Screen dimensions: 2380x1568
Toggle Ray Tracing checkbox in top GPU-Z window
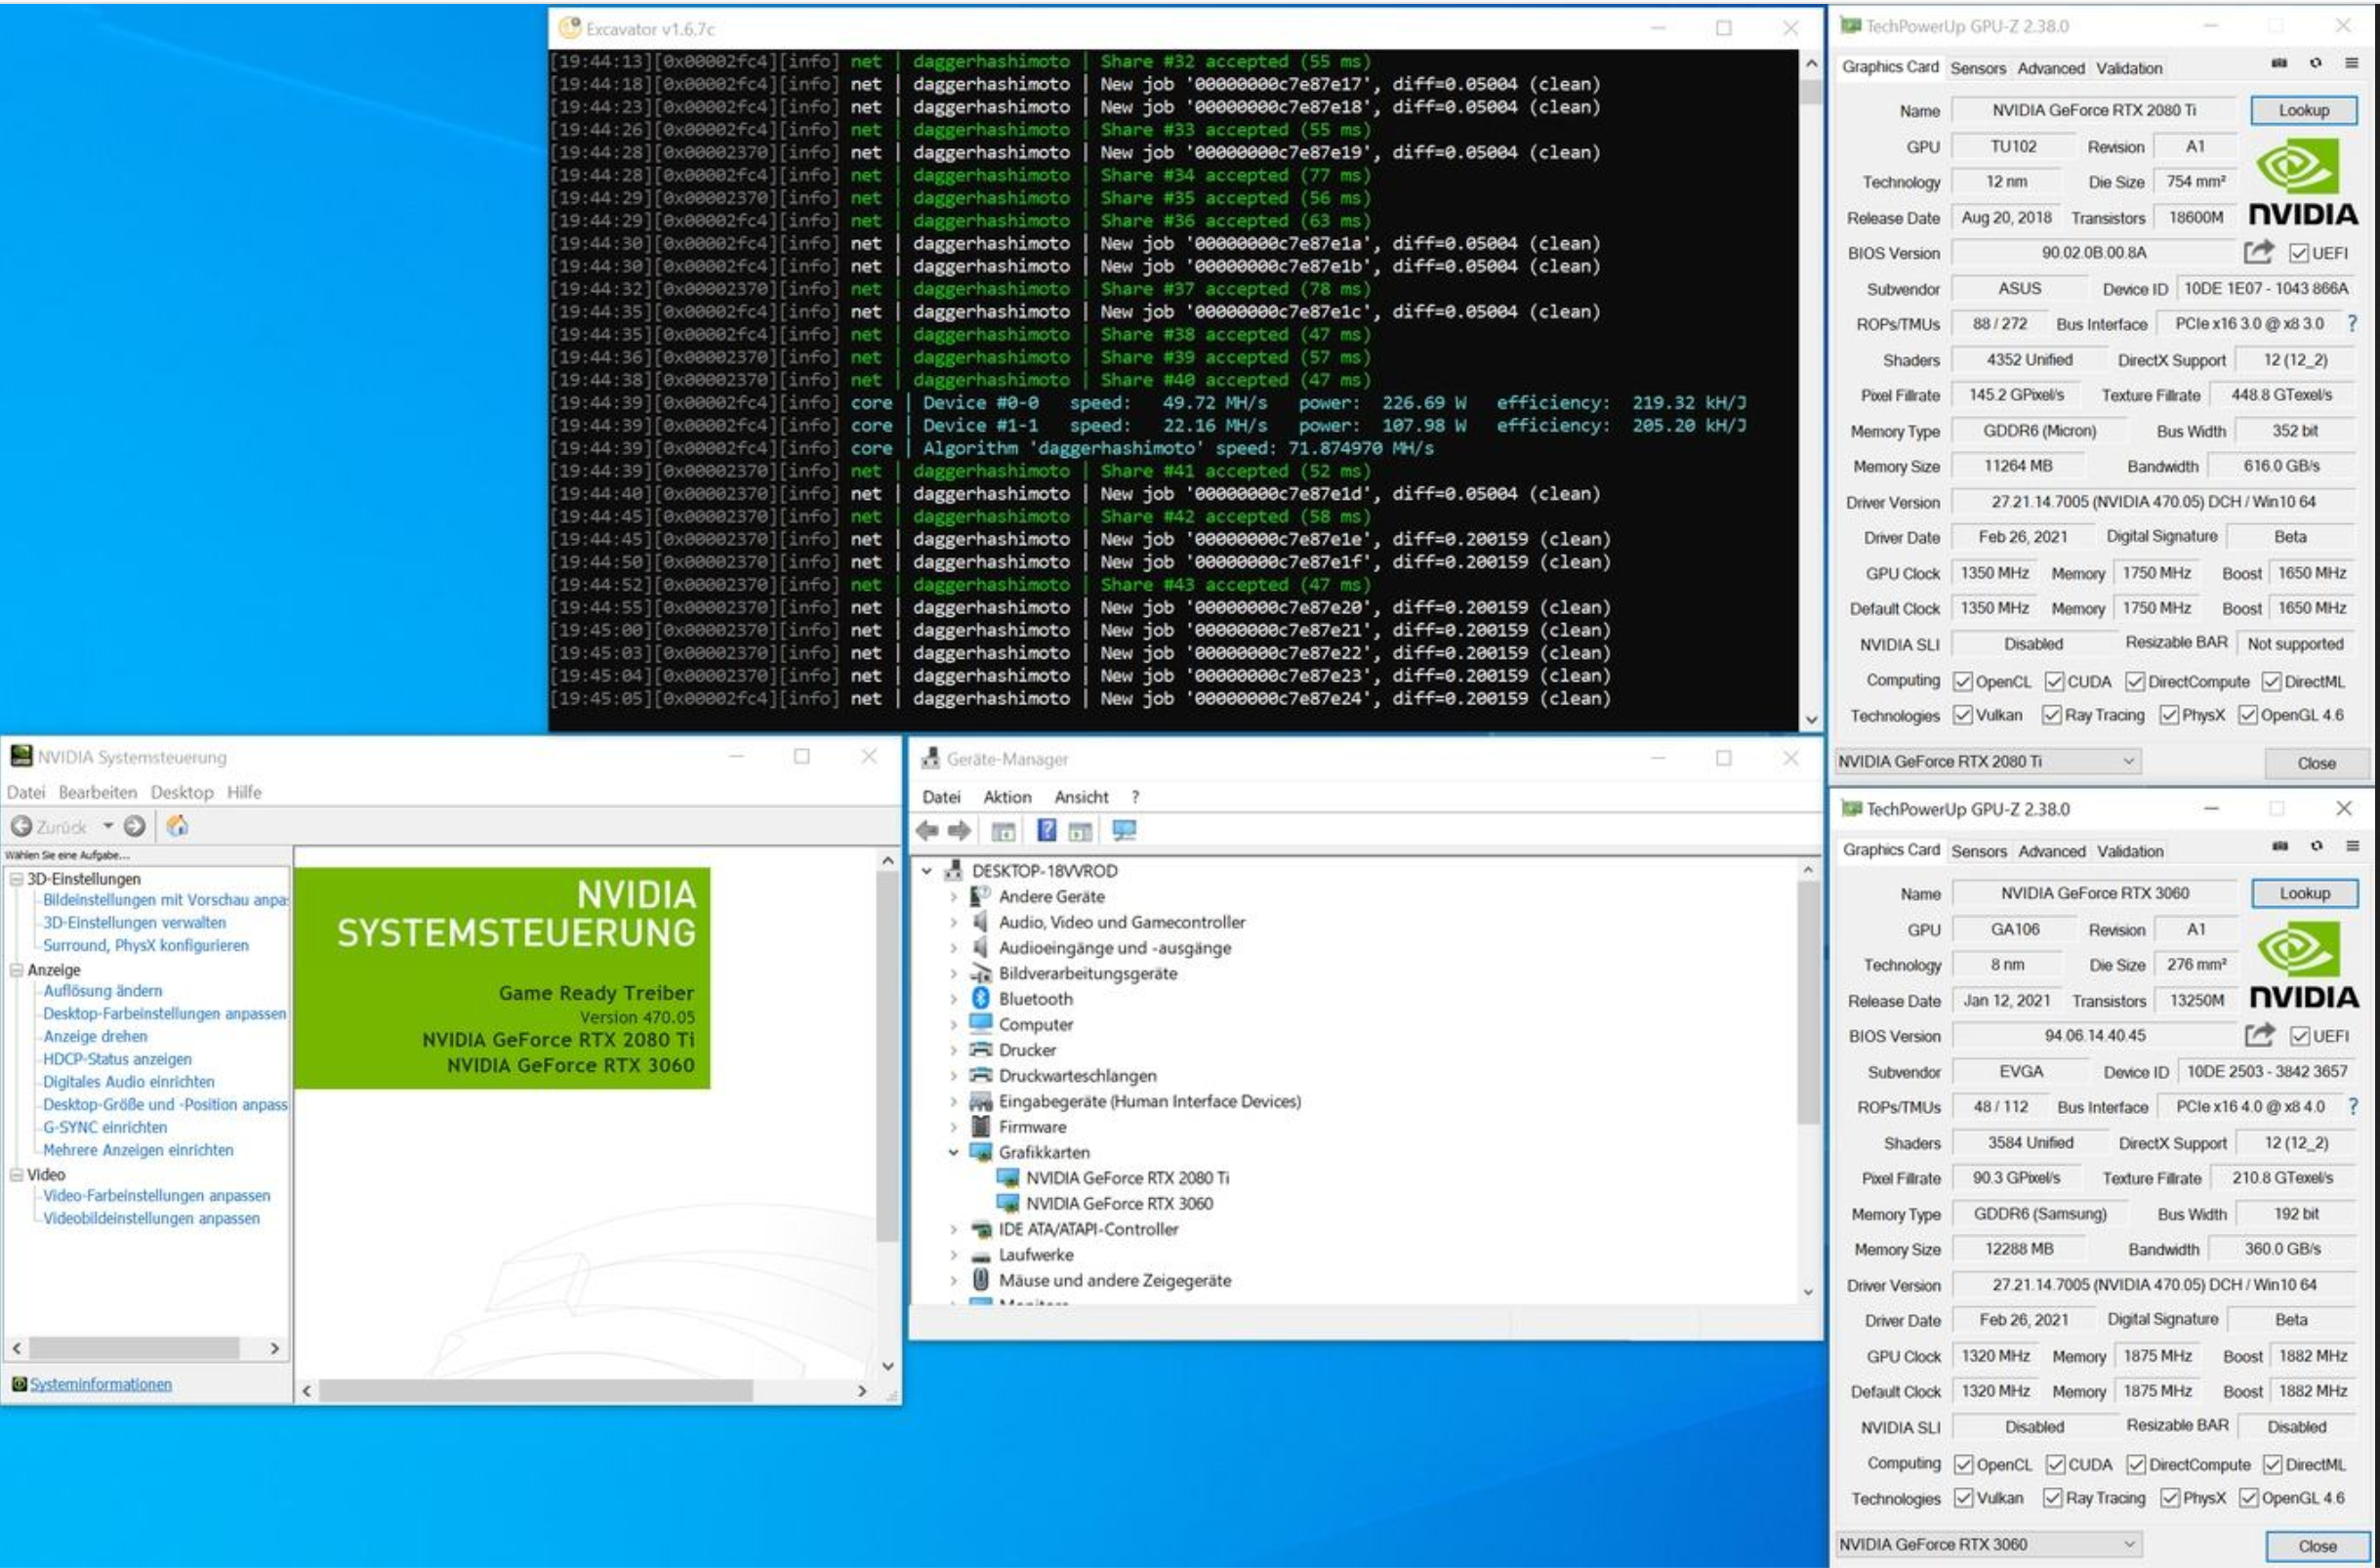(x=2052, y=715)
